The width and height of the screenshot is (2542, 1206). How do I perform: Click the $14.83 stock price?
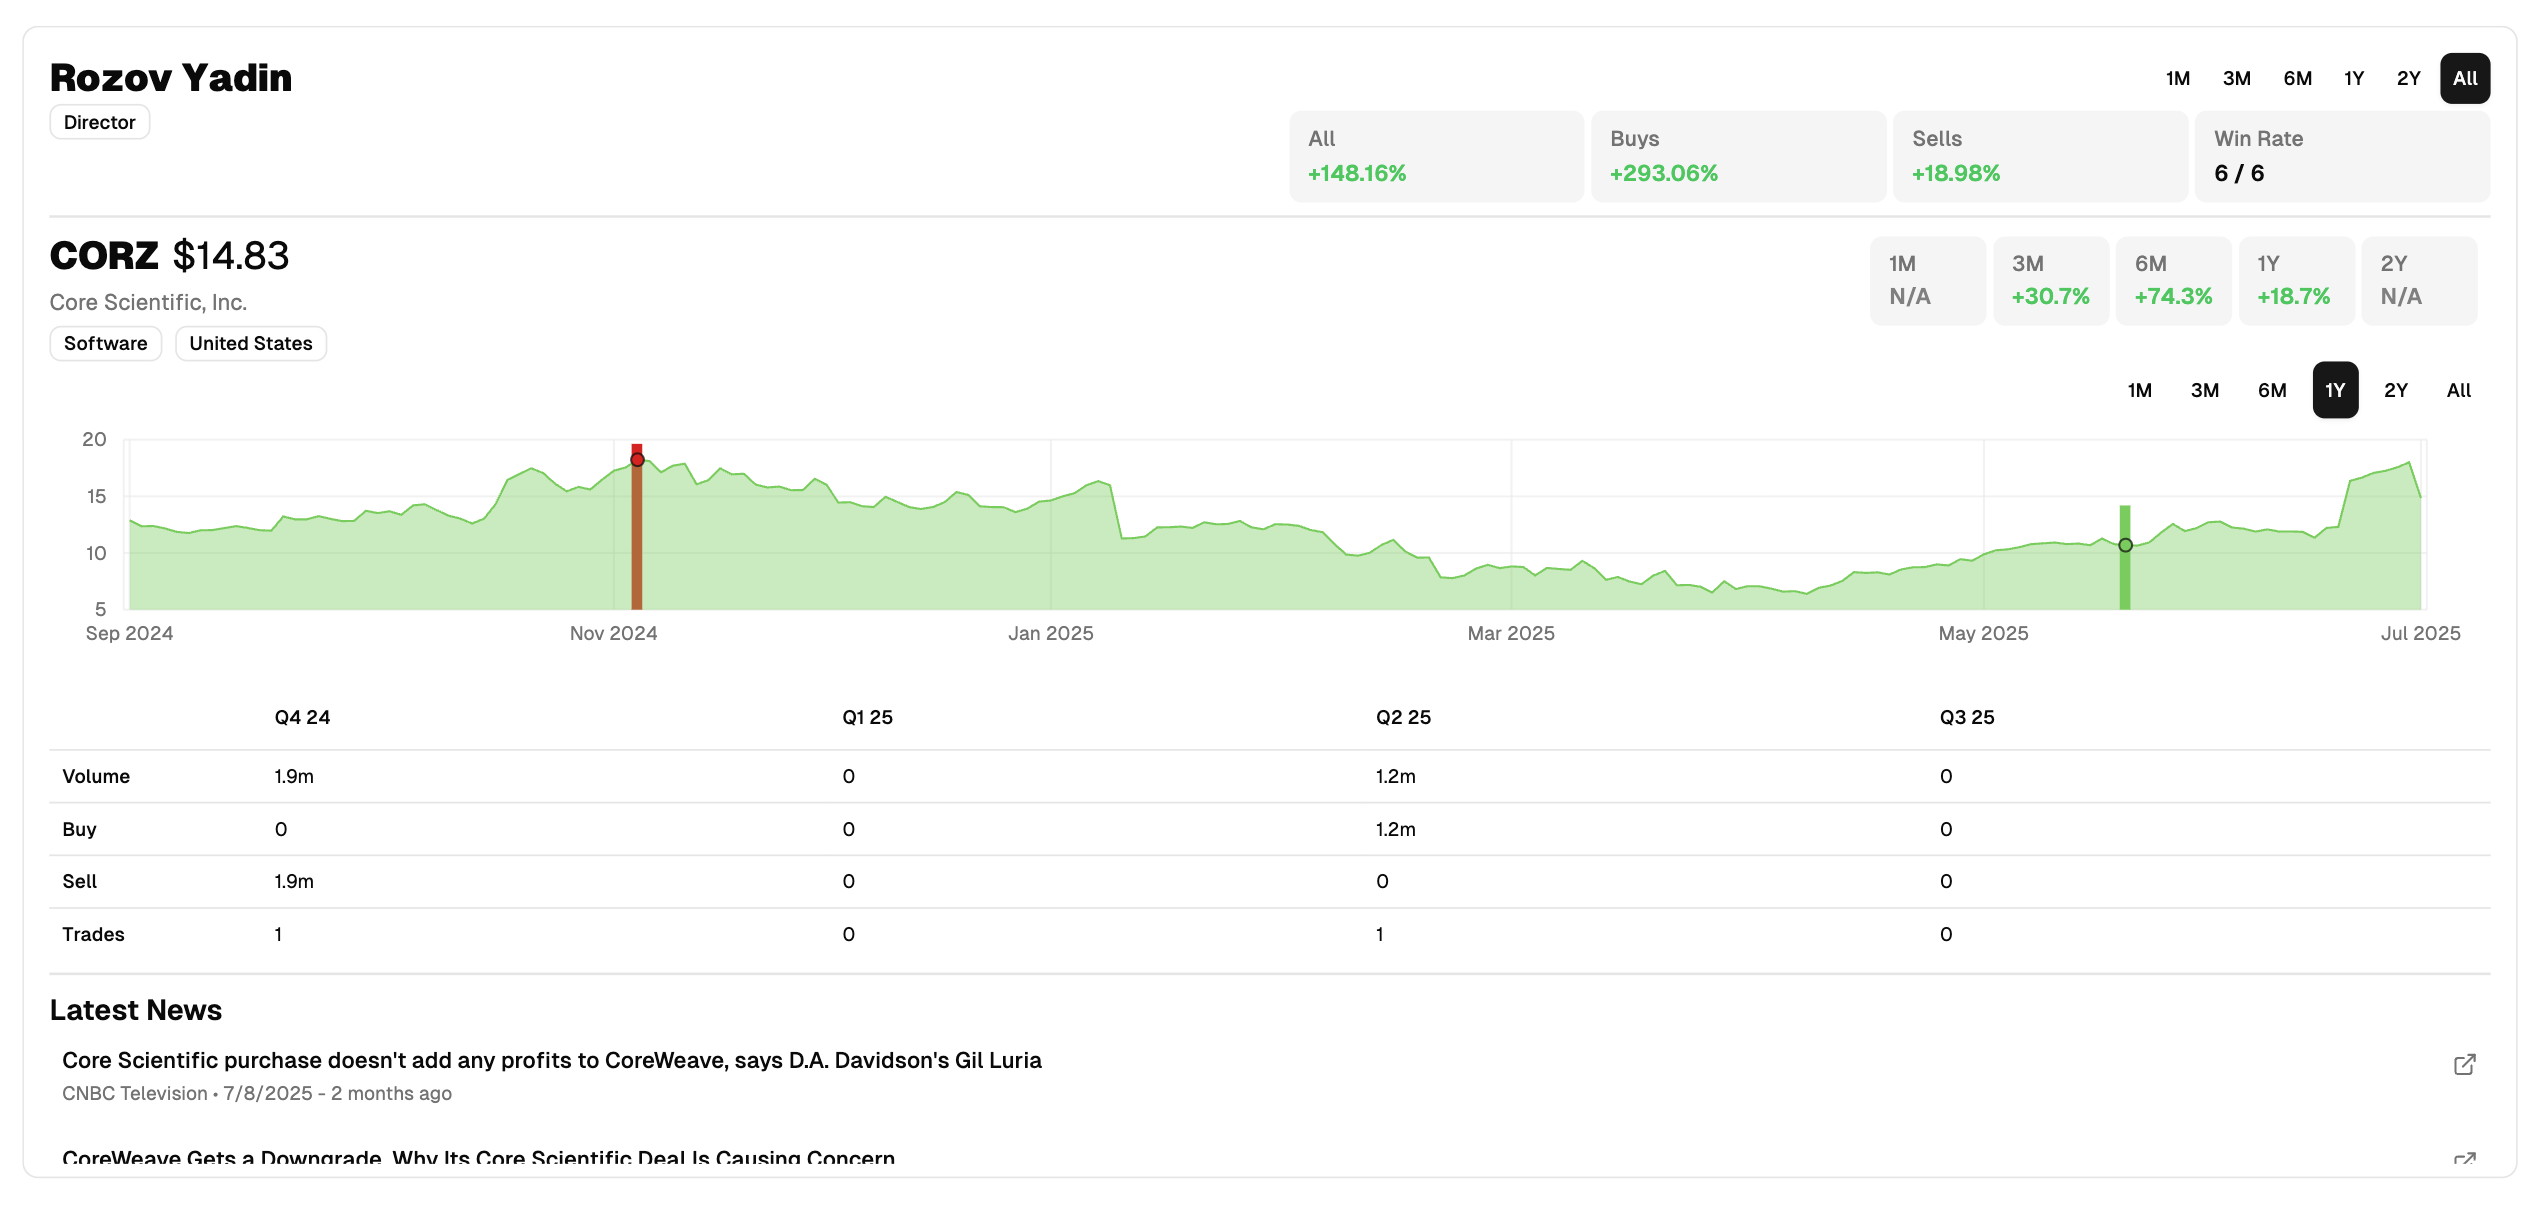click(231, 256)
